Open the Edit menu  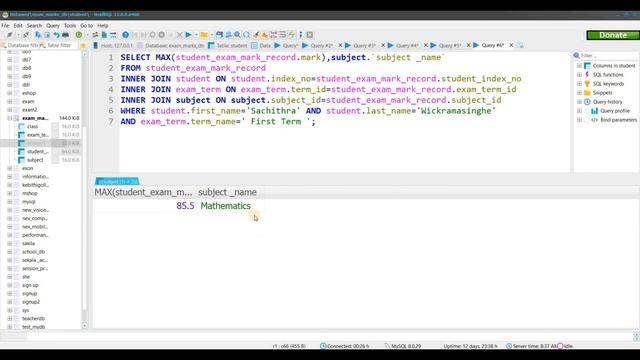pos(18,25)
